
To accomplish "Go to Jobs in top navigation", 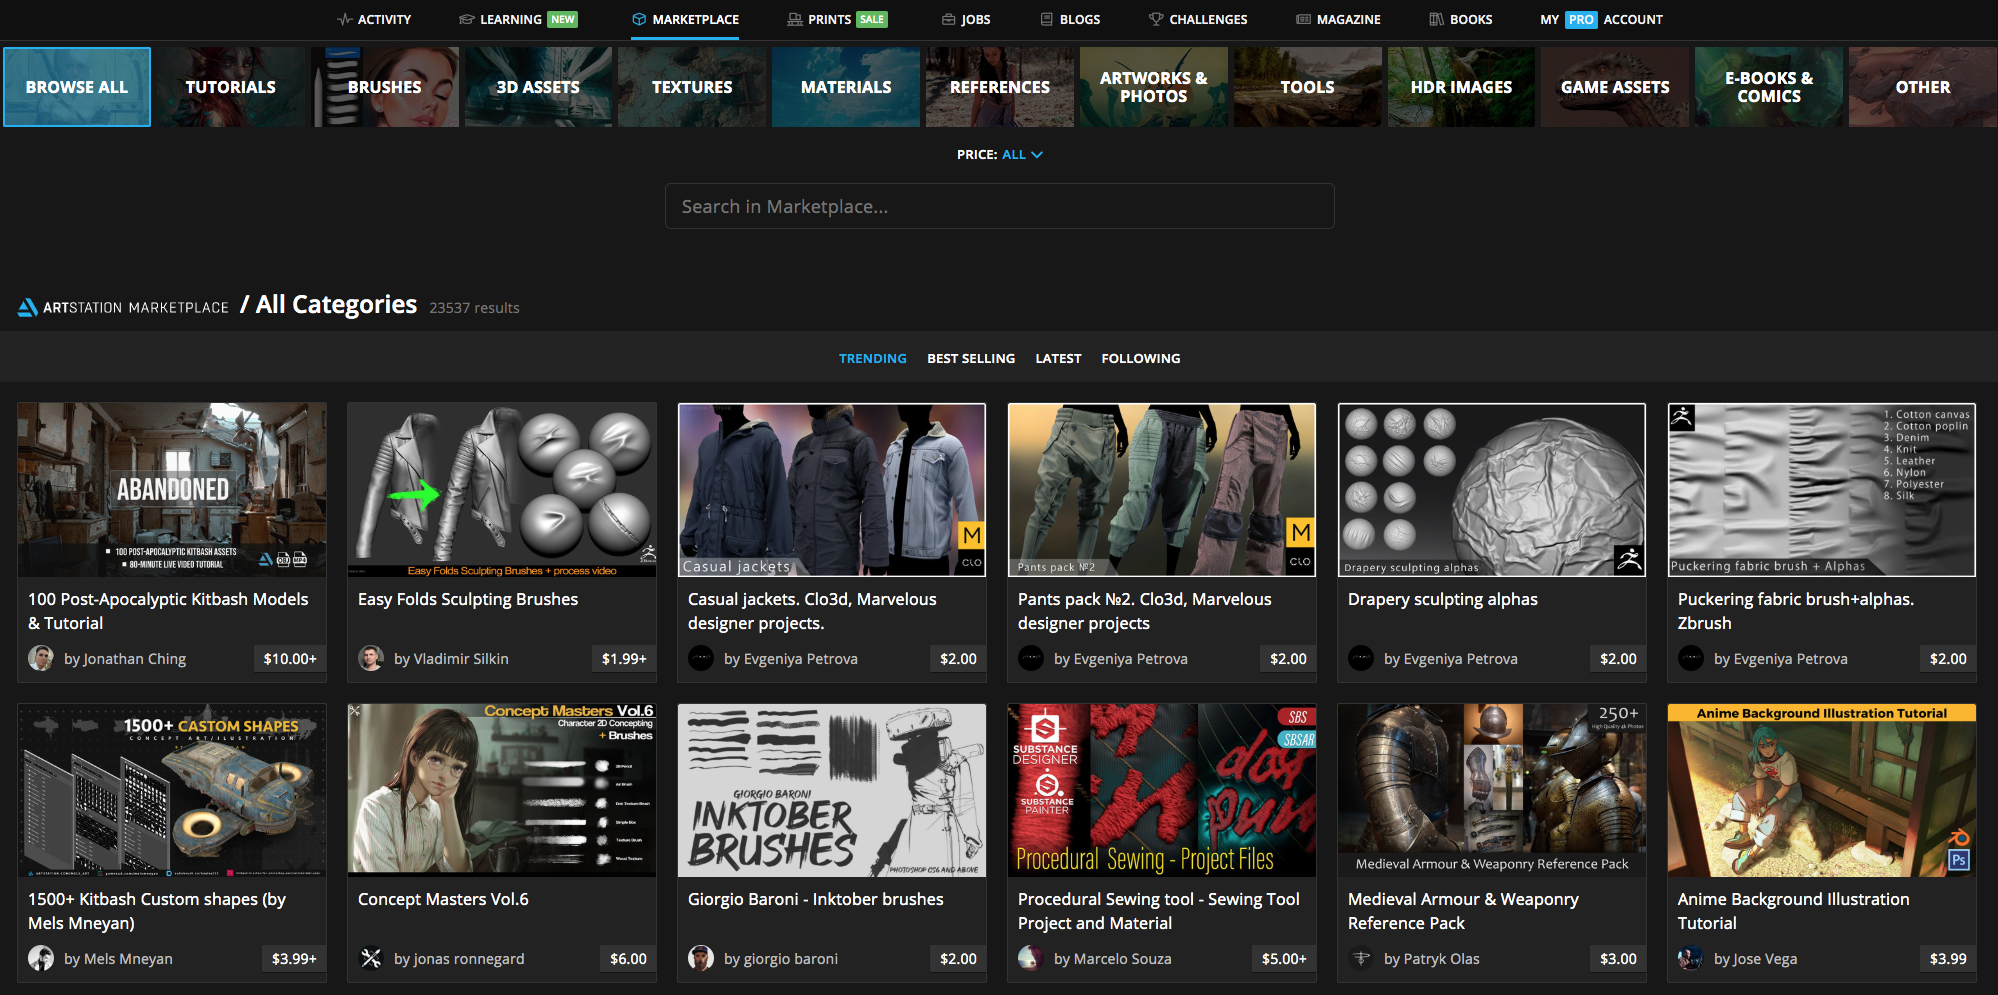I will click(x=966, y=19).
